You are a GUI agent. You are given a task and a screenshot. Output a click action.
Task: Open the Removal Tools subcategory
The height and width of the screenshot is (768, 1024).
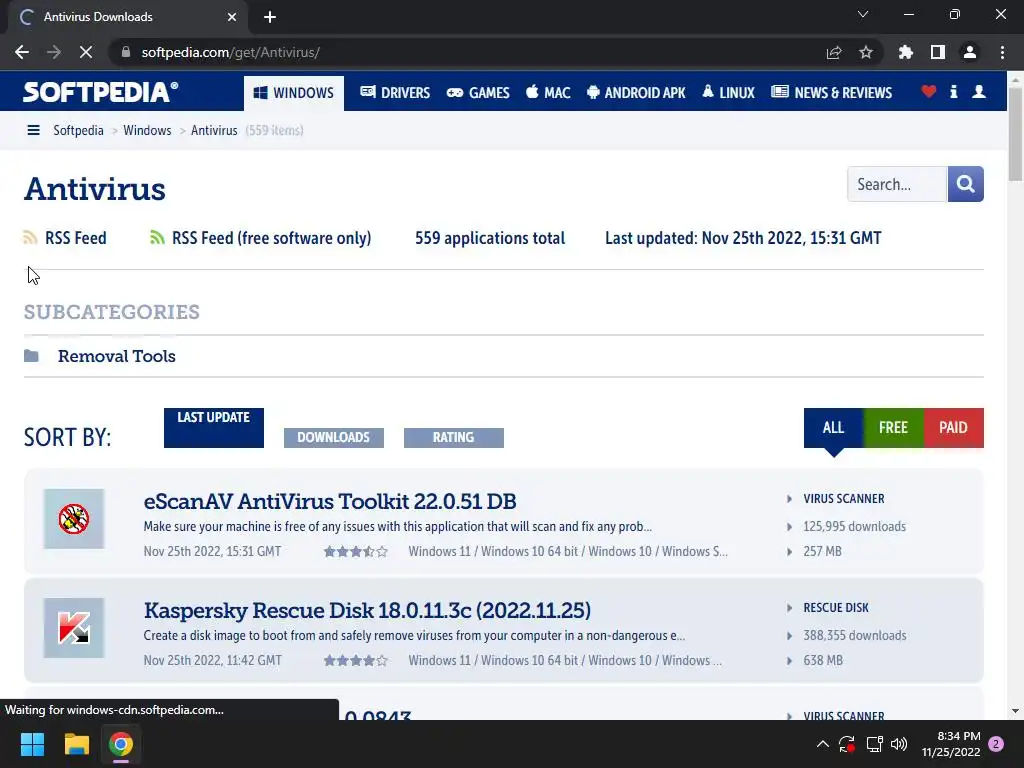(117, 356)
